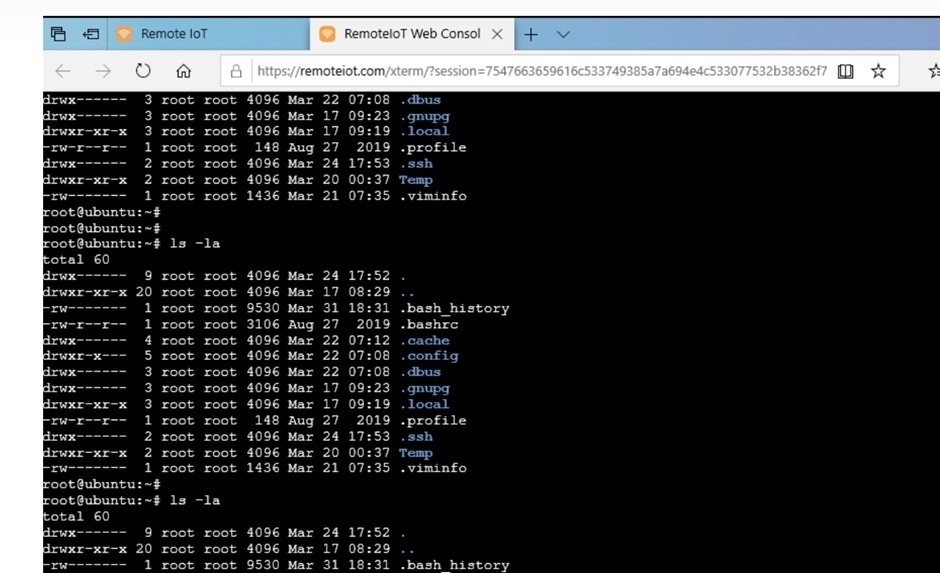Refresh the current page
Image resolution: width=940 pixels, height=573 pixels.
(143, 71)
